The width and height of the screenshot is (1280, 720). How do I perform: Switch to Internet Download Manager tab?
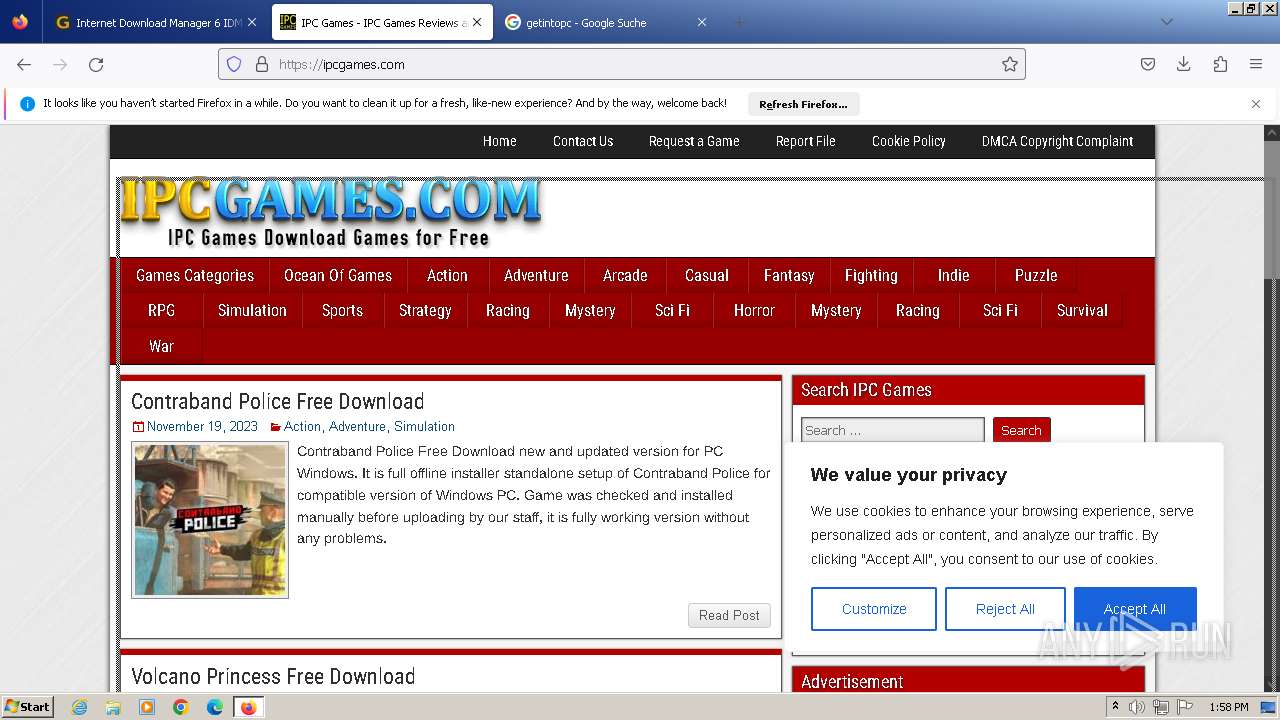point(155,22)
